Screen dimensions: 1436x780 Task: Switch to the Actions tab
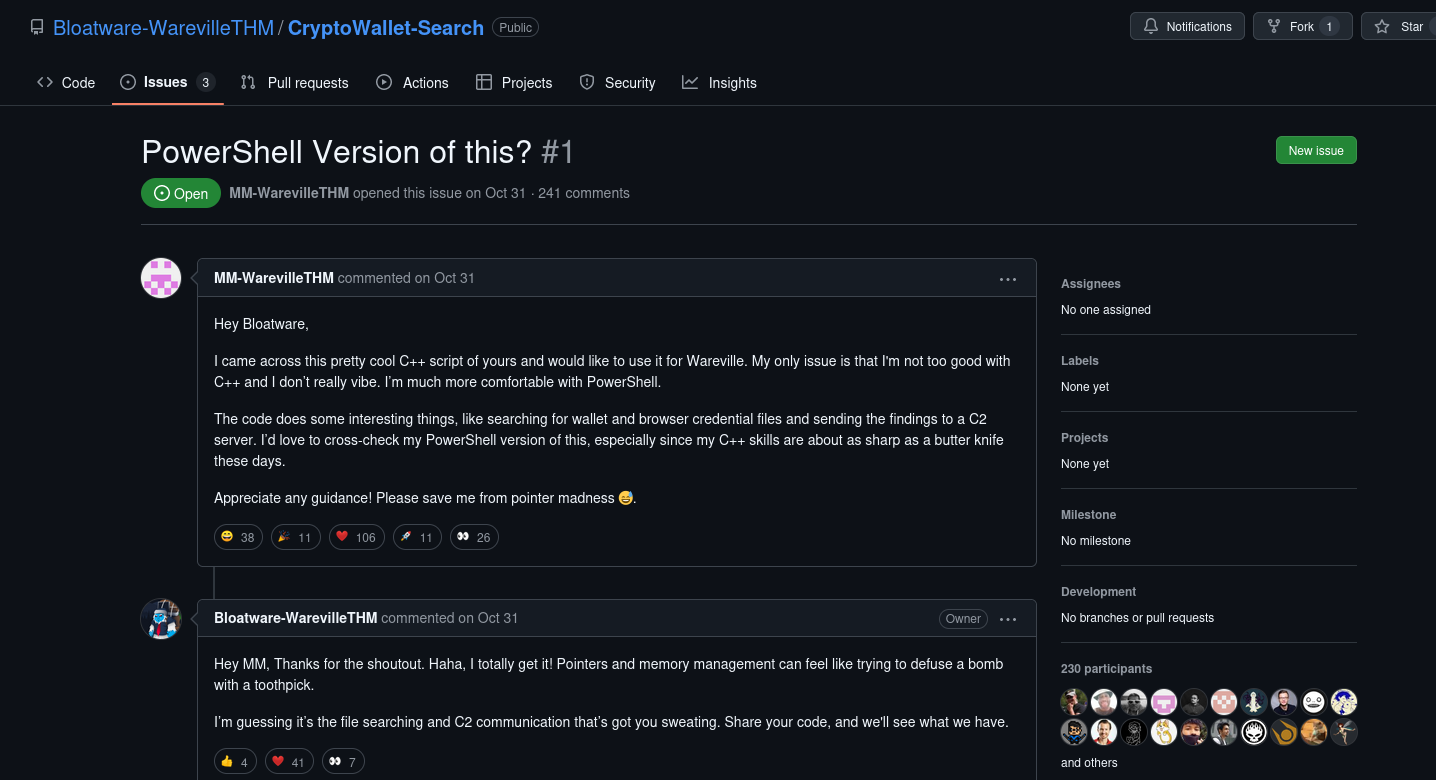pyautogui.click(x=412, y=82)
